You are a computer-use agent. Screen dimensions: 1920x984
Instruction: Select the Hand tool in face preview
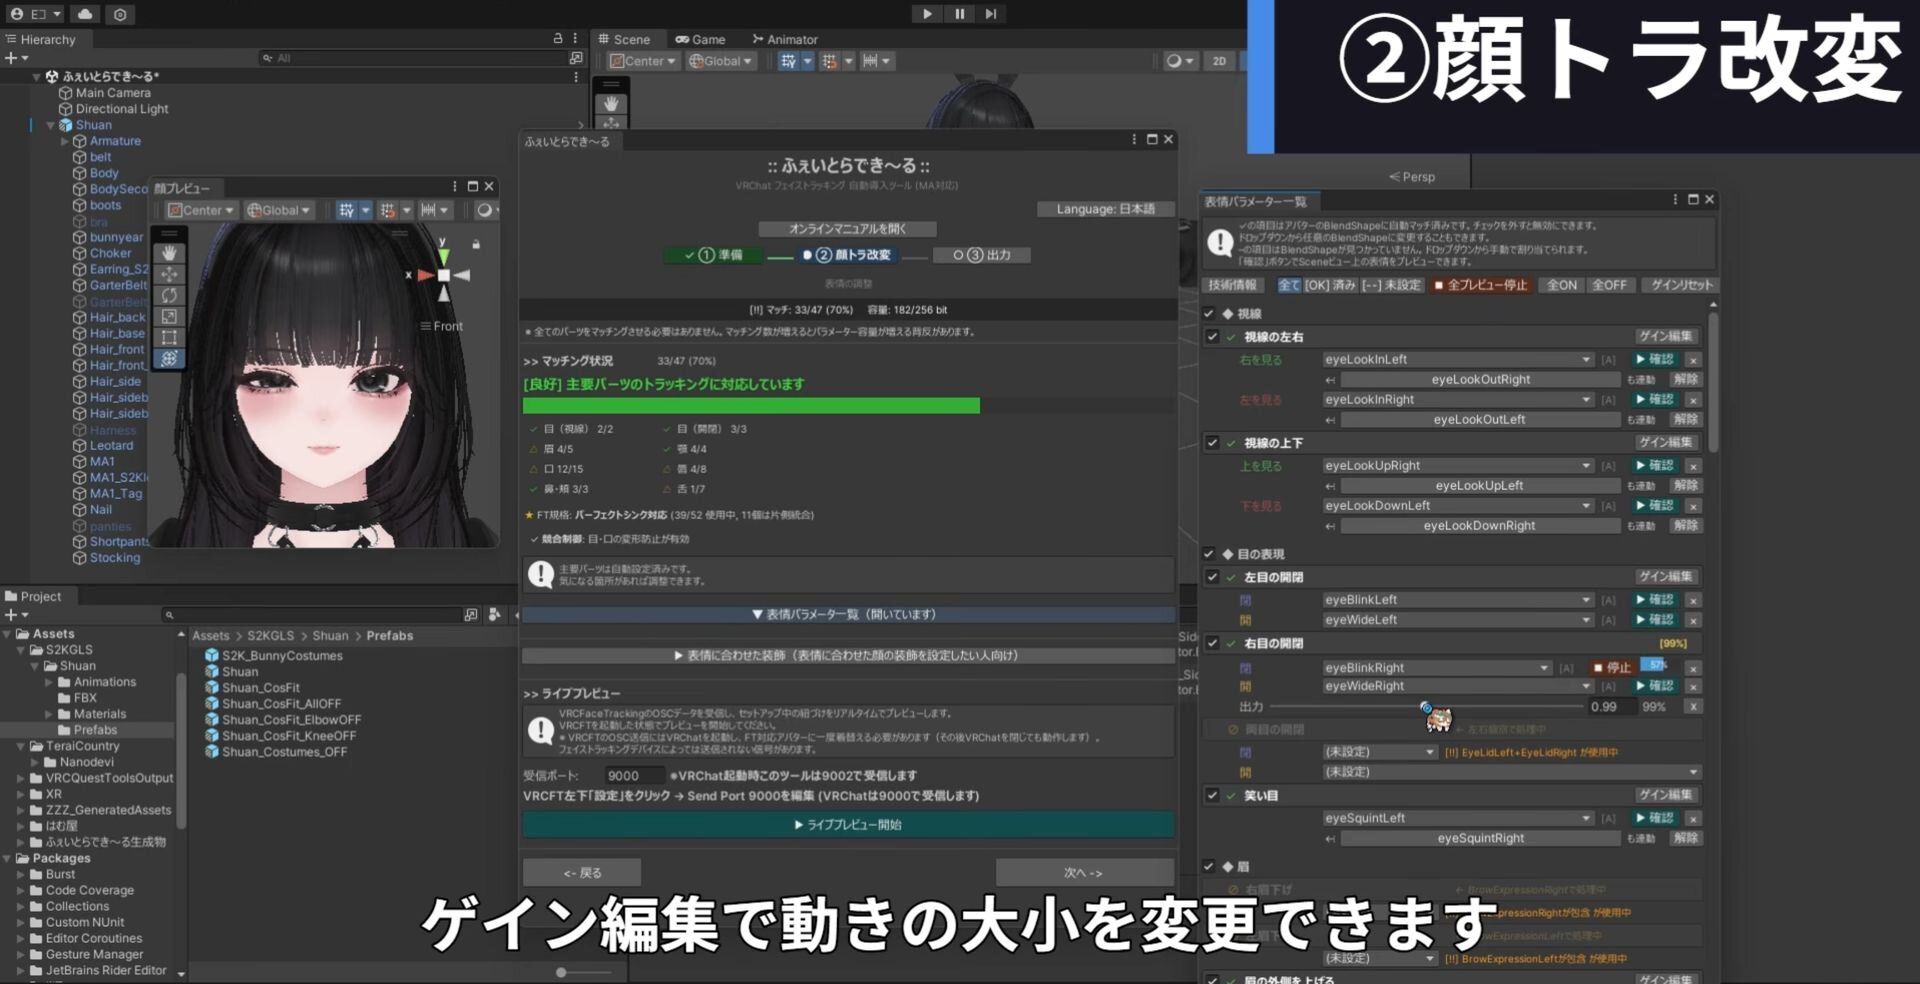coord(169,253)
